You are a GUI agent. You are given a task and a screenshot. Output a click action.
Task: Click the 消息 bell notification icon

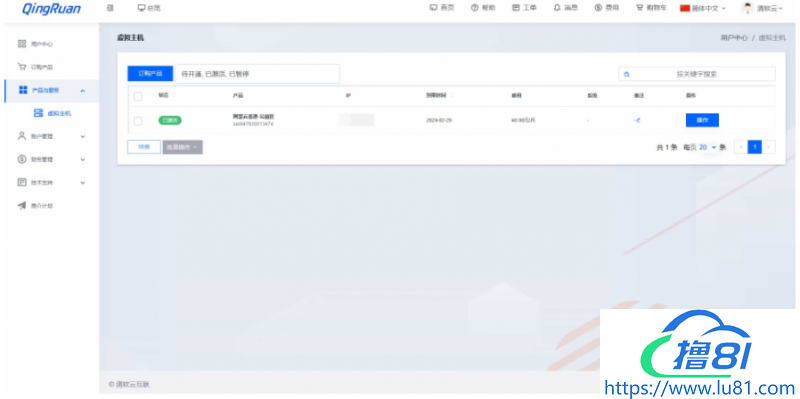point(557,8)
